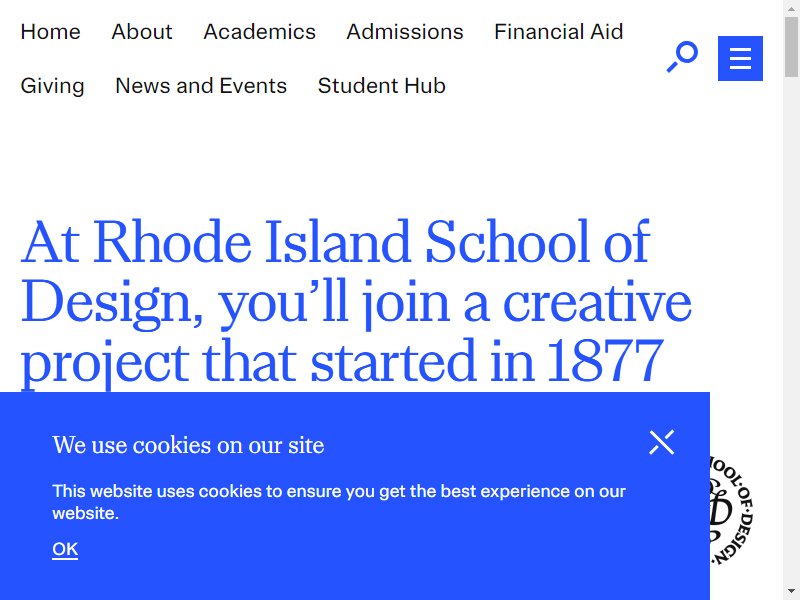The image size is (800, 600).
Task: Click the RISD seal logo
Action: point(731,510)
